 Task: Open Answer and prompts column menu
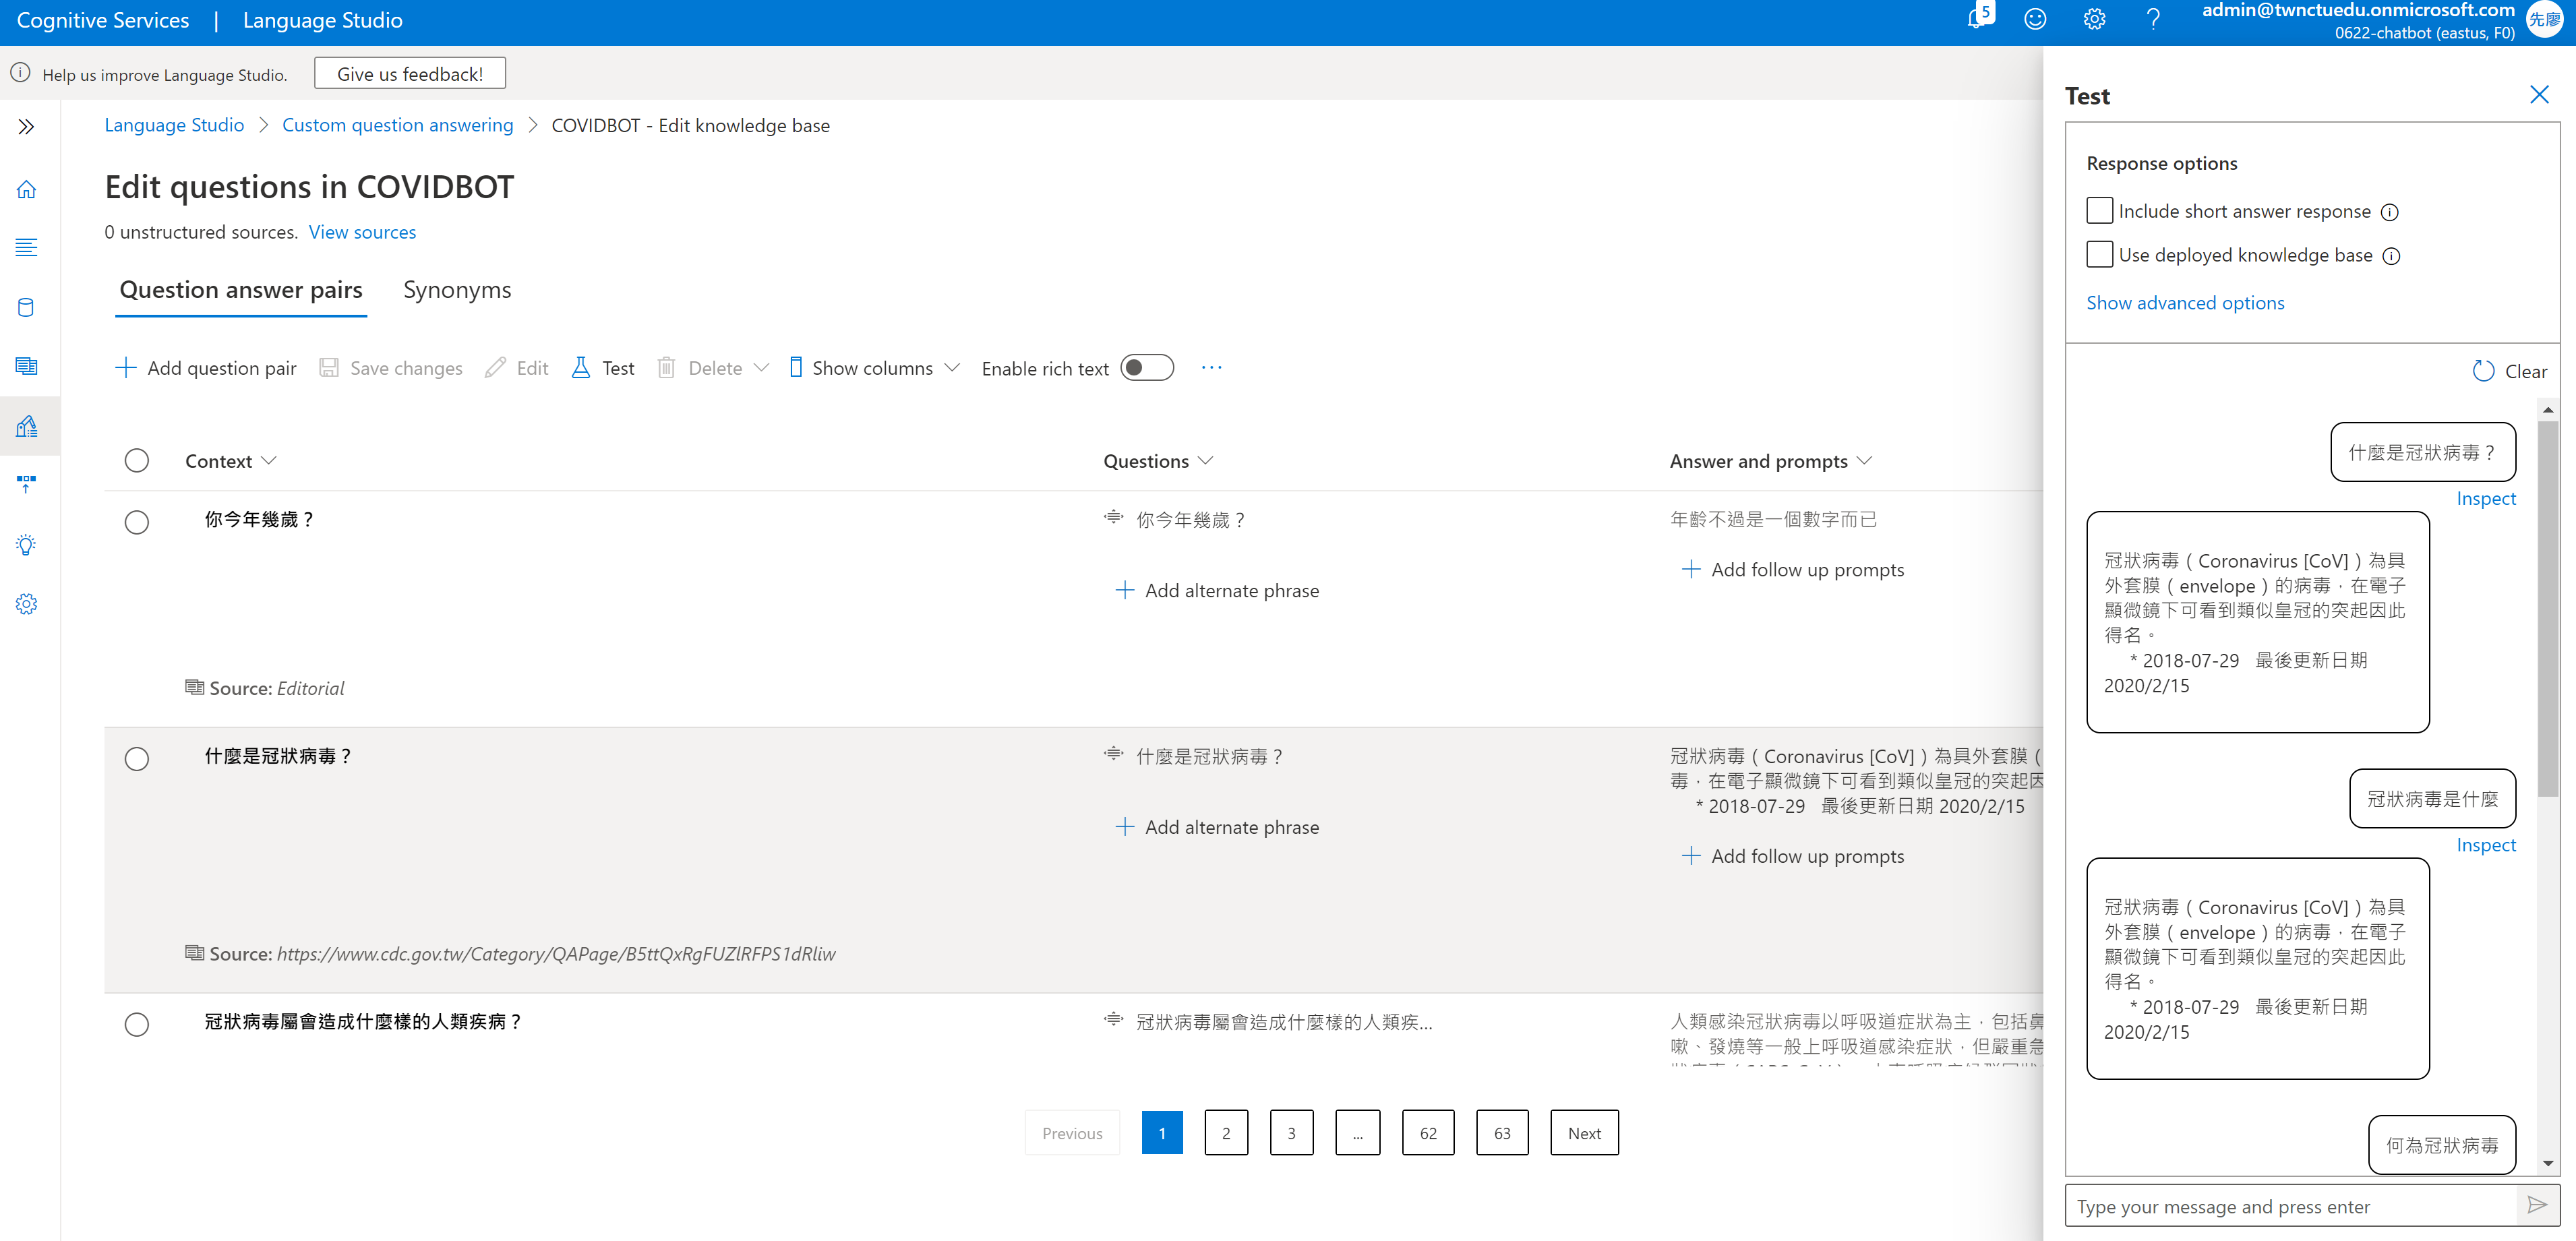tap(1770, 461)
